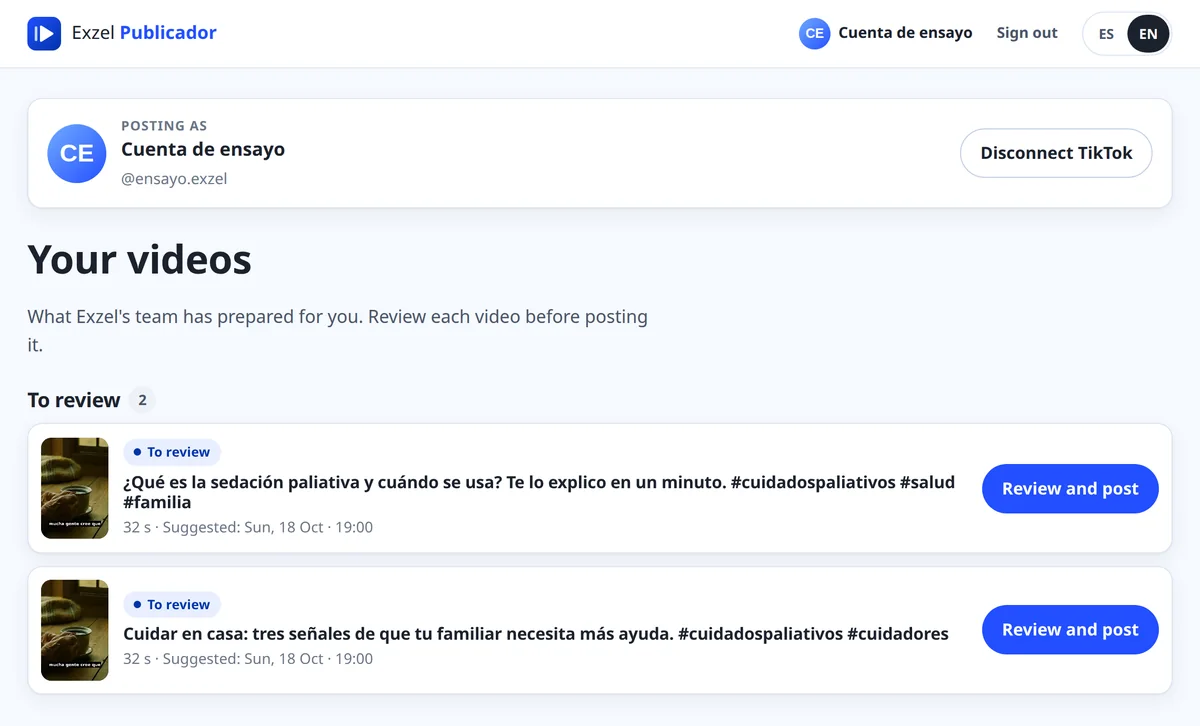Open thumbnail of the sedación paliativa video
Screen dimensions: 1200x726
pyautogui.click(x=74, y=488)
